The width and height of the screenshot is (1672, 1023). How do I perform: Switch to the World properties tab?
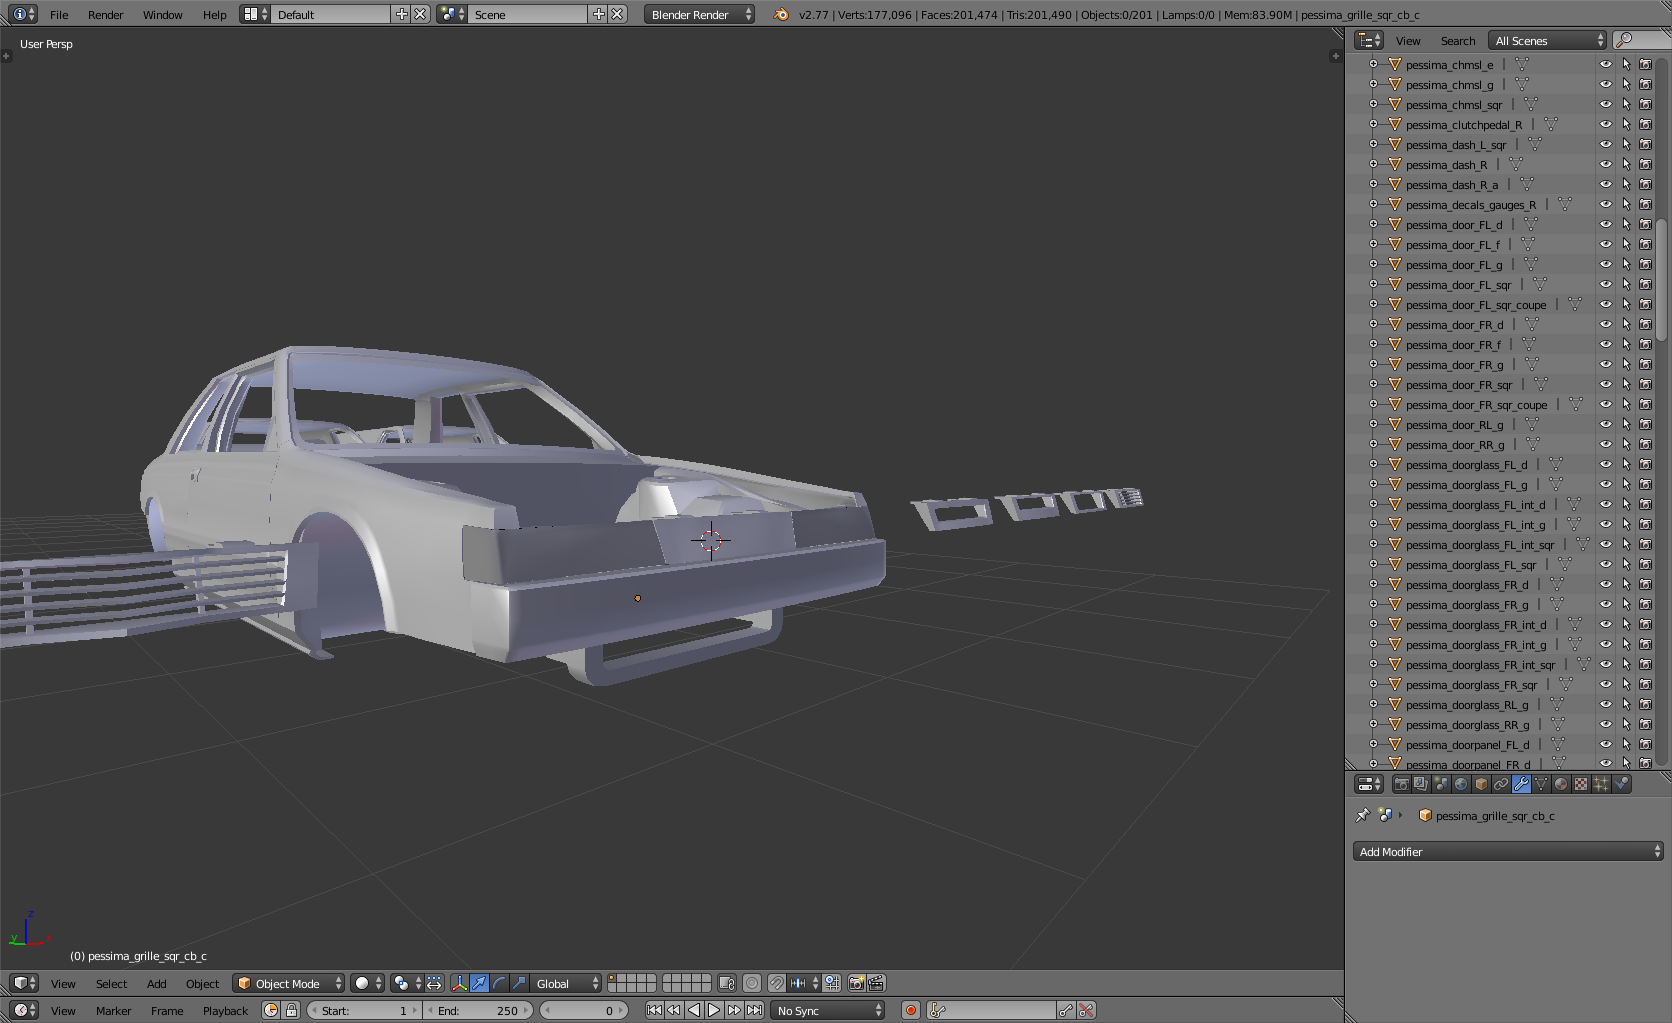pyautogui.click(x=1461, y=785)
